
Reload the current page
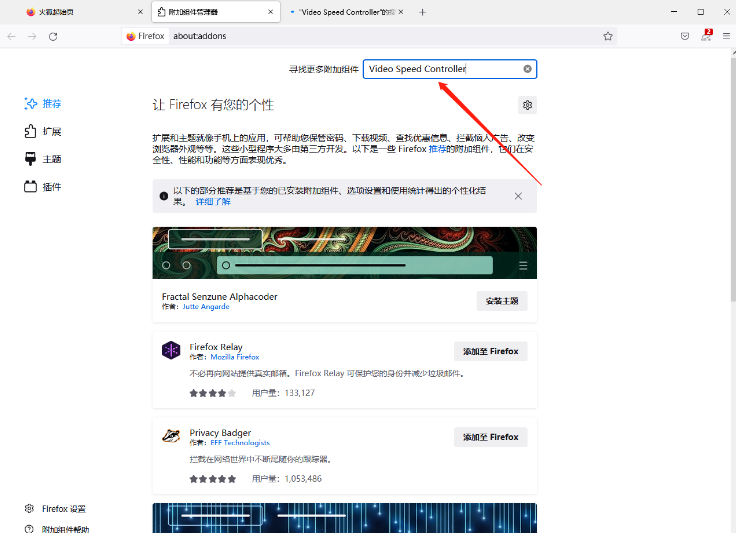pos(53,37)
